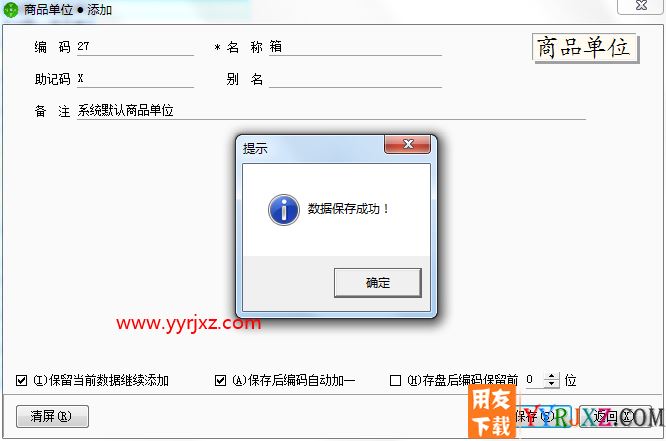This screenshot has width=666, height=441.
Task: Click the 备注 text field
Action: pyautogui.click(x=331, y=111)
